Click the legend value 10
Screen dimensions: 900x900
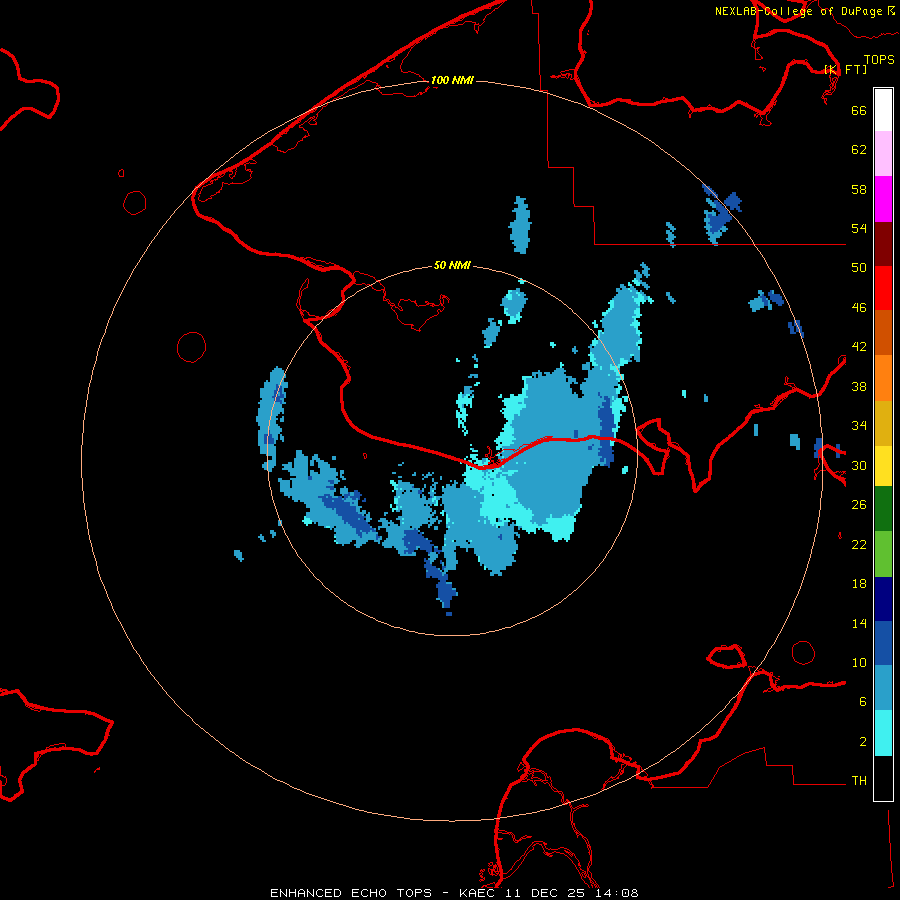(x=859, y=662)
